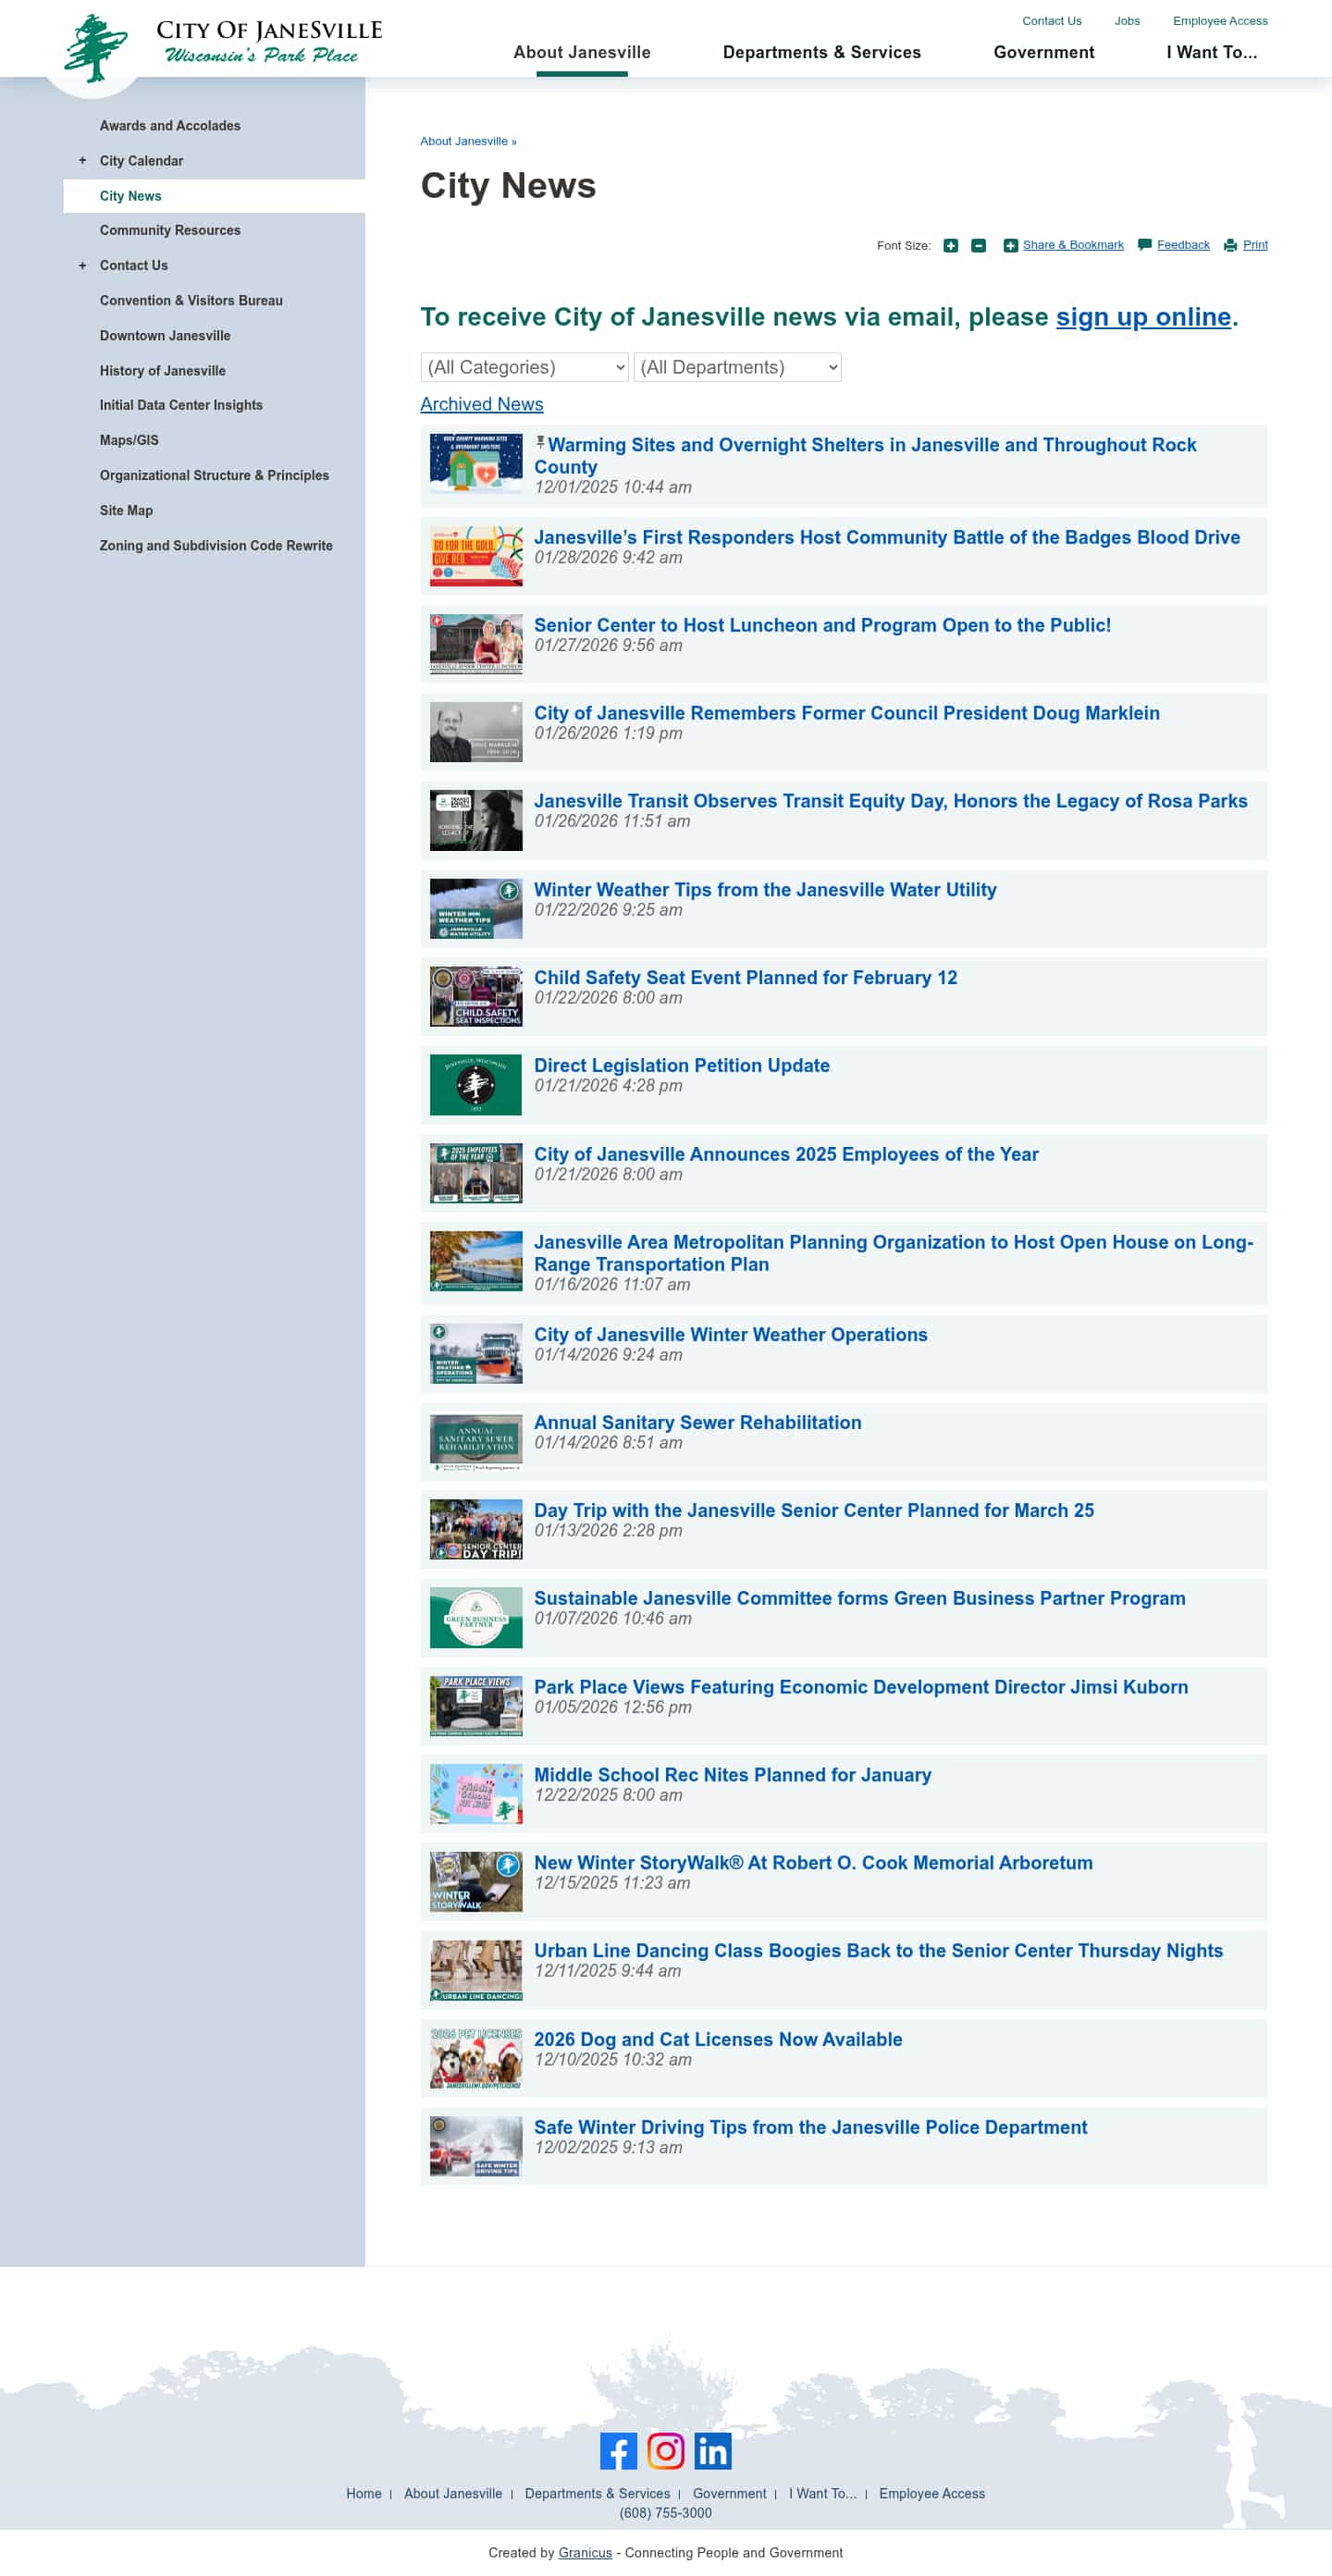Open the Facebook page icon
Image resolution: width=1332 pixels, height=2576 pixels.
(618, 2450)
